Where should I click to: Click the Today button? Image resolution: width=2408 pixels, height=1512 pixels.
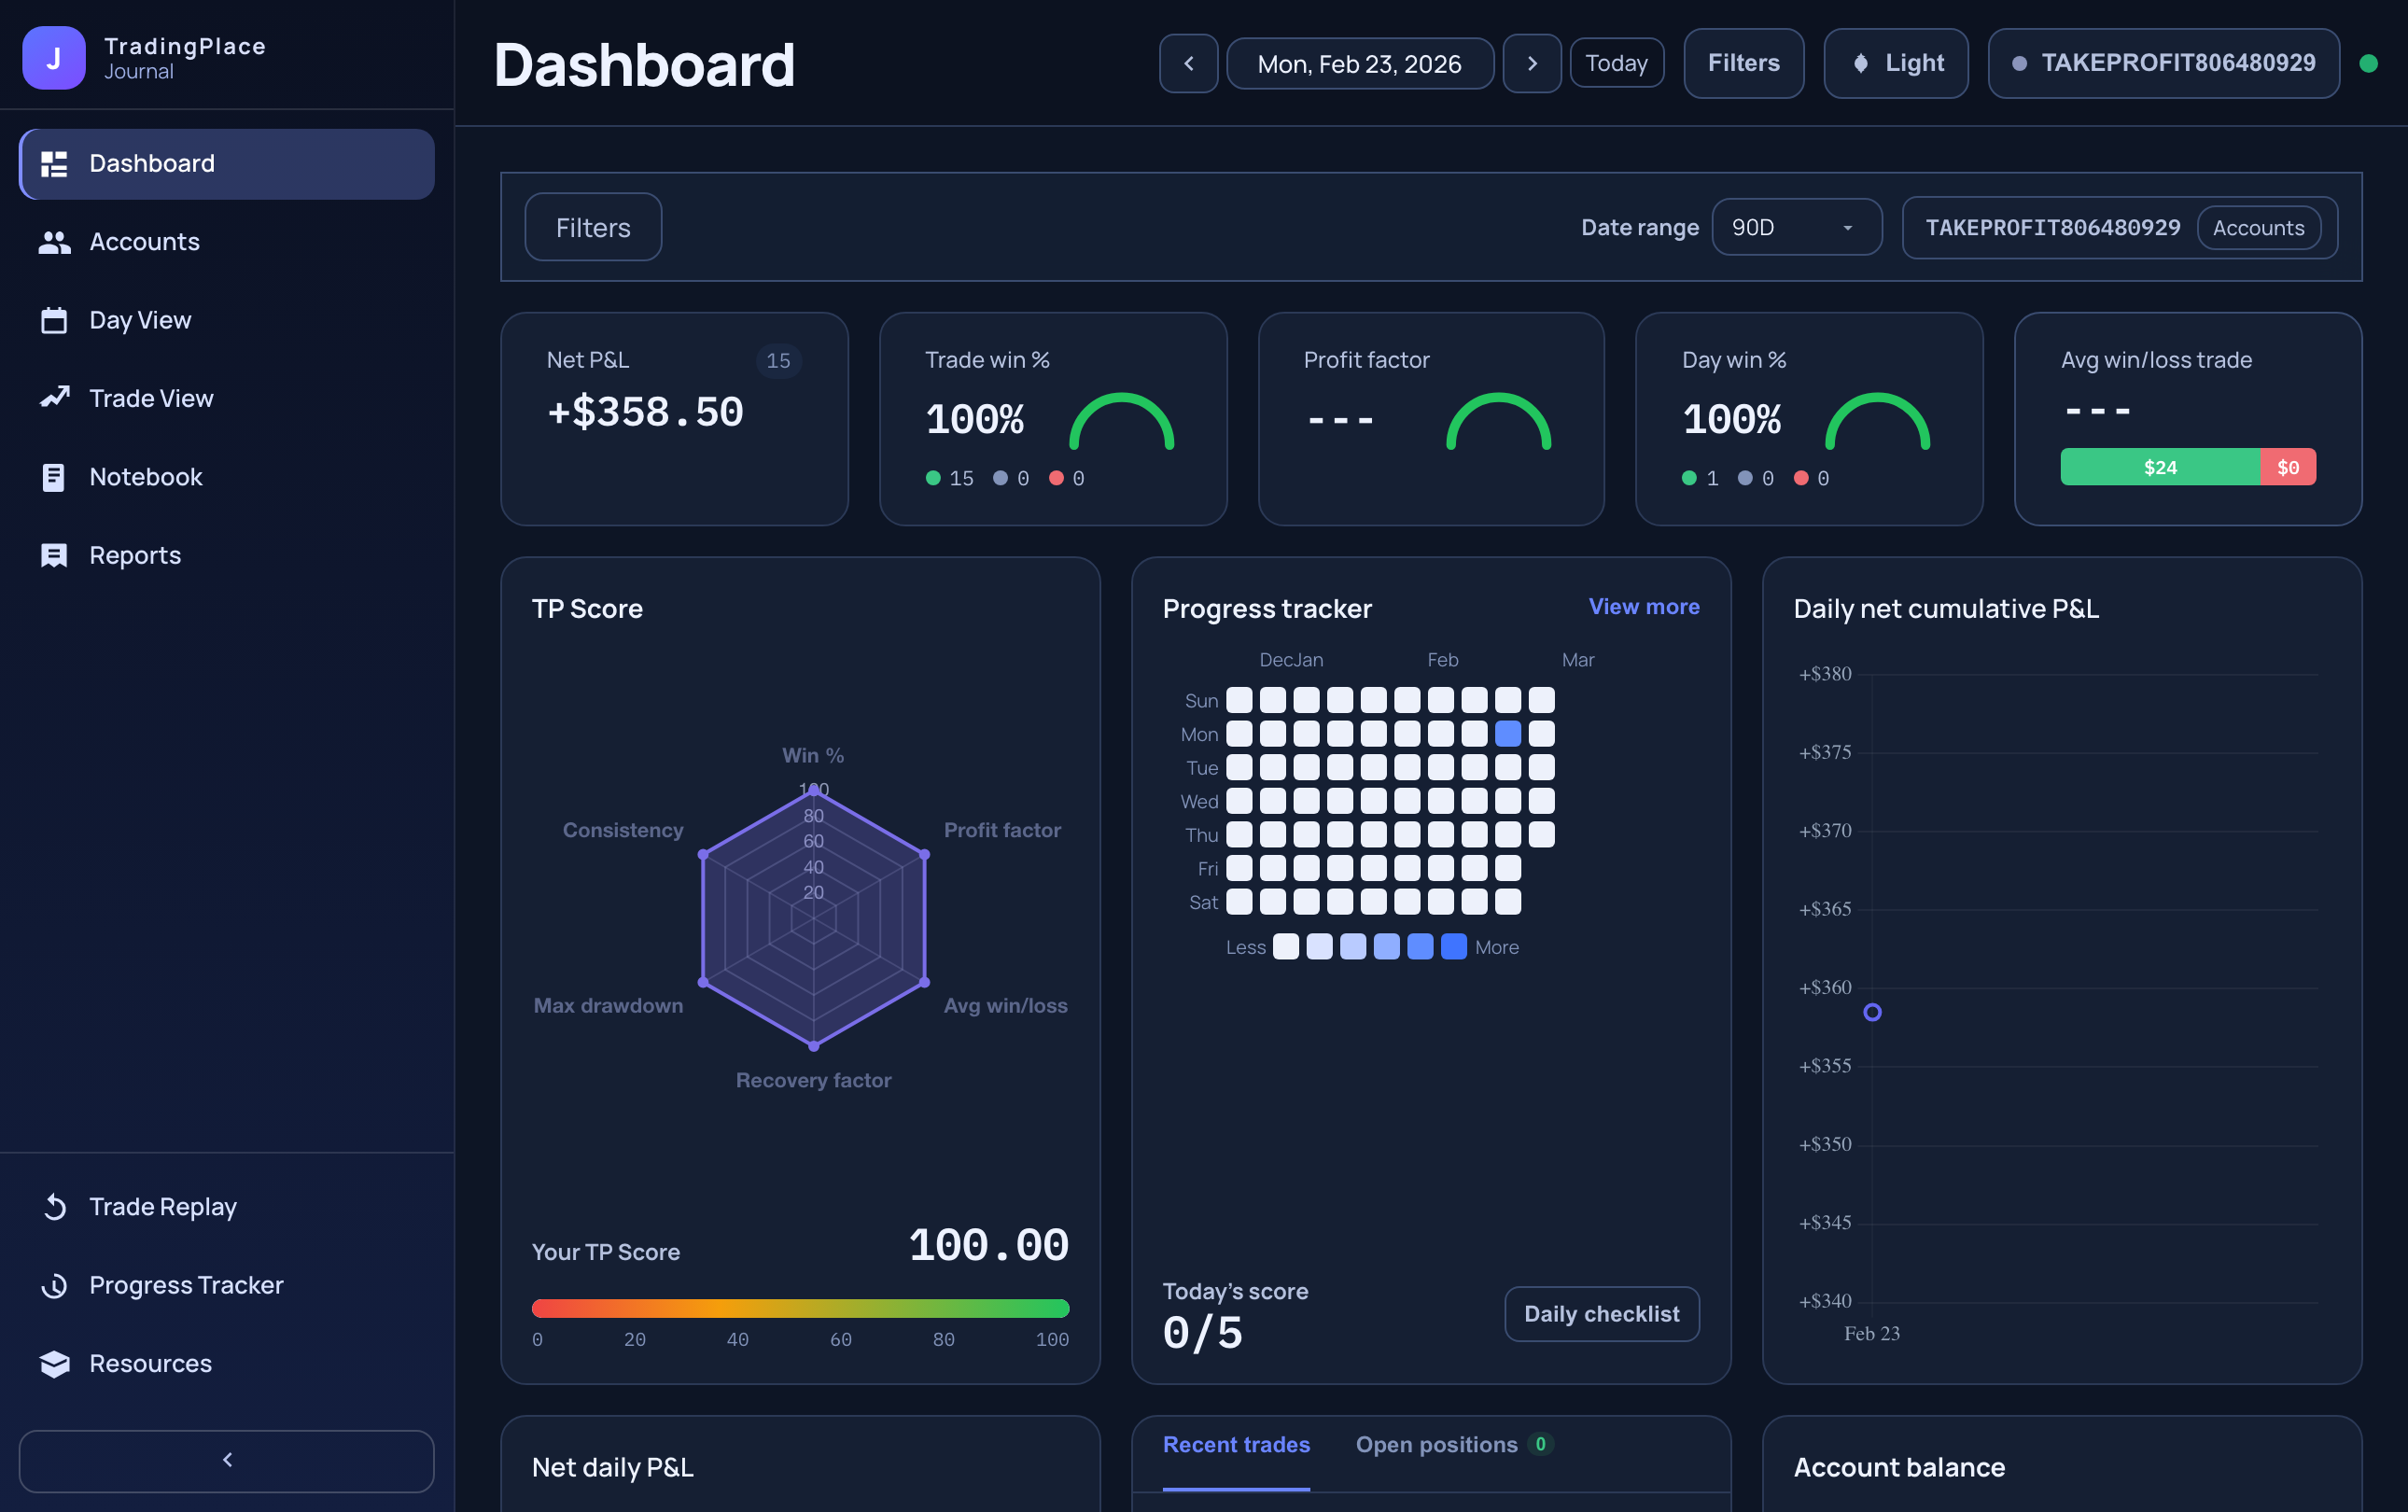[1616, 63]
